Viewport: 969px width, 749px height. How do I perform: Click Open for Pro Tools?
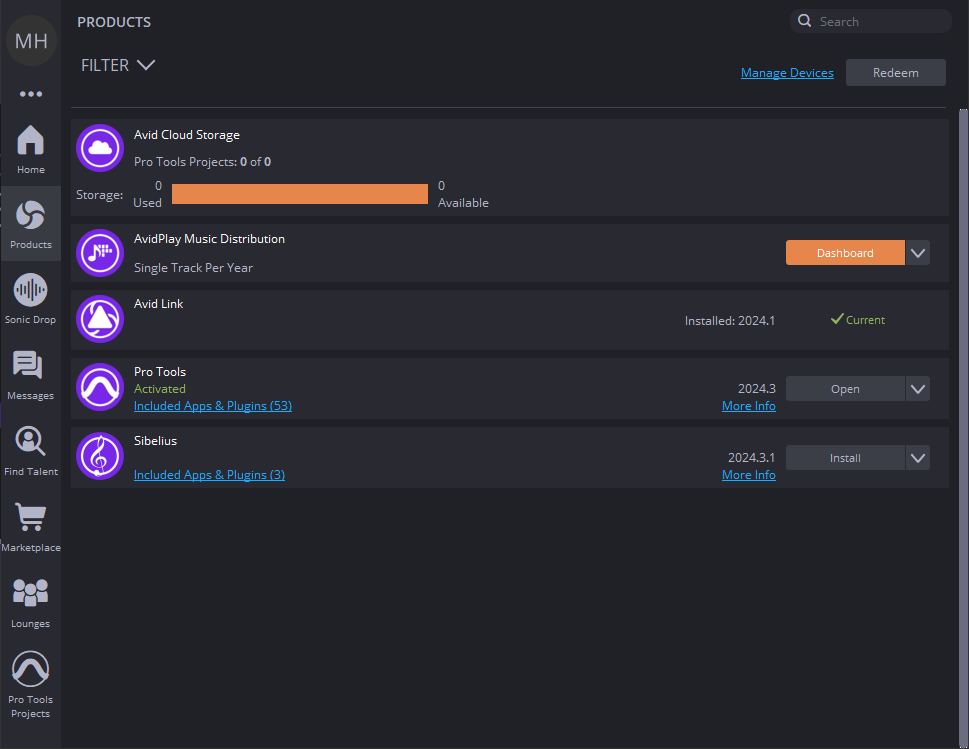click(845, 389)
